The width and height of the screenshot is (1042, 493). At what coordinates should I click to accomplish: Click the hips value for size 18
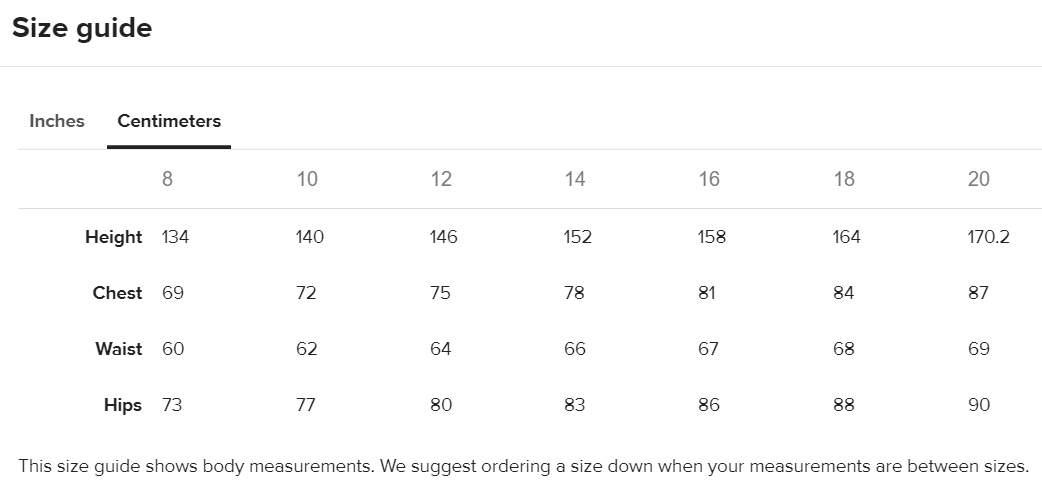844,405
